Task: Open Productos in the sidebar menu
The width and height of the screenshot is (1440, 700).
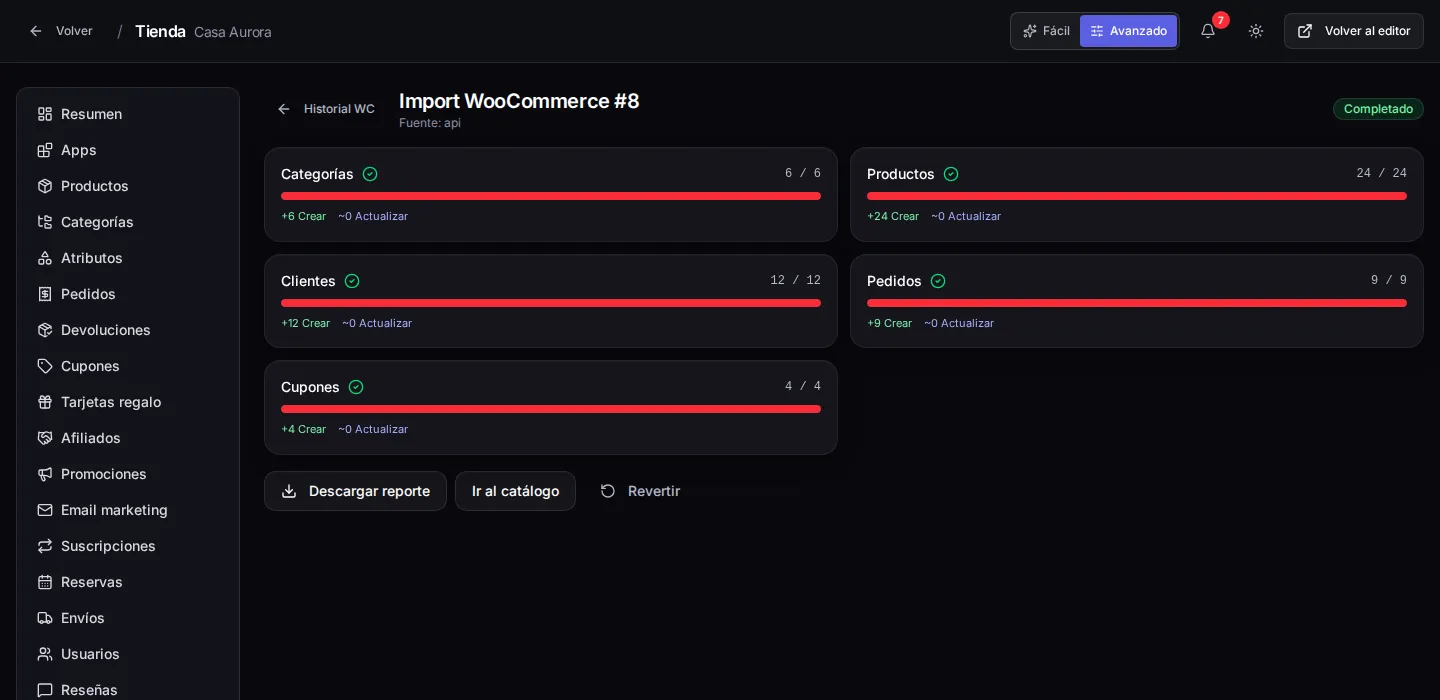Action: 128,186
